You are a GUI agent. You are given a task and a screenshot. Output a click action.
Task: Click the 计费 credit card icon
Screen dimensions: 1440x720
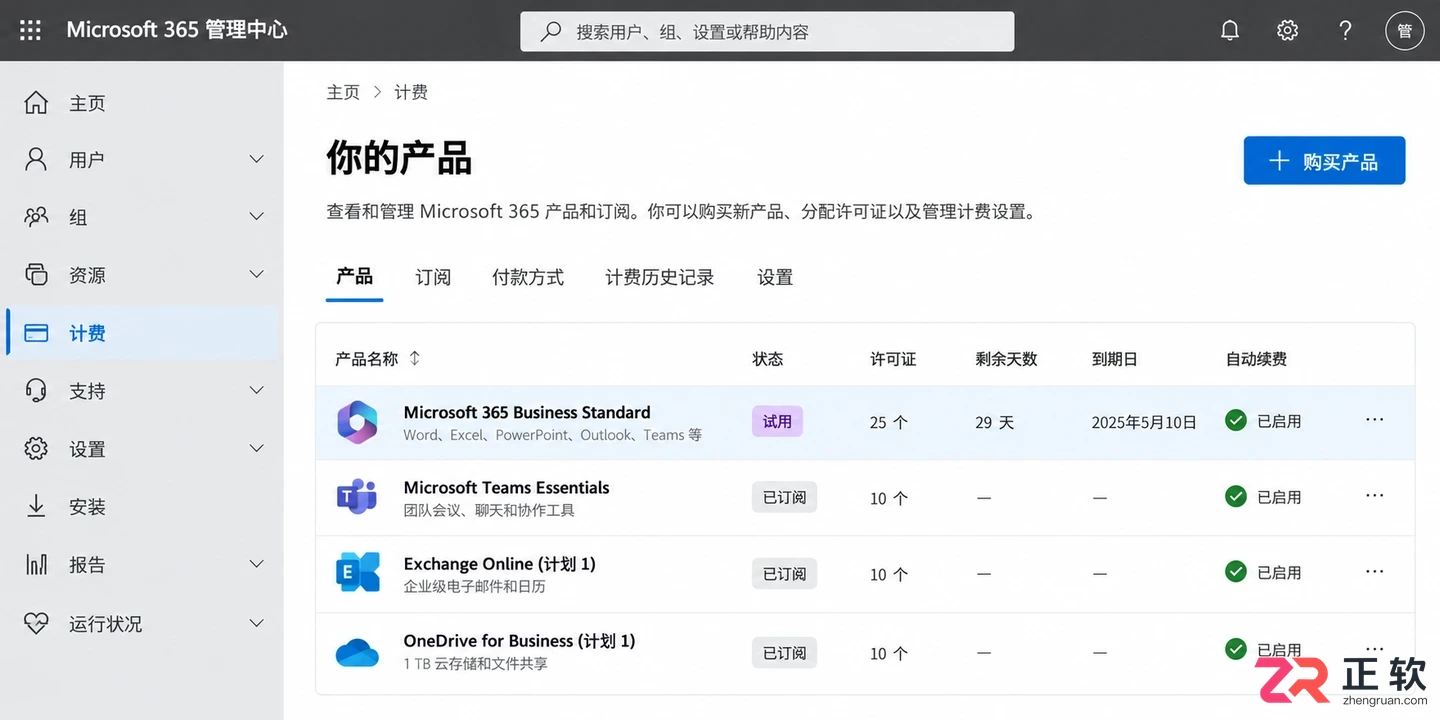coord(36,333)
